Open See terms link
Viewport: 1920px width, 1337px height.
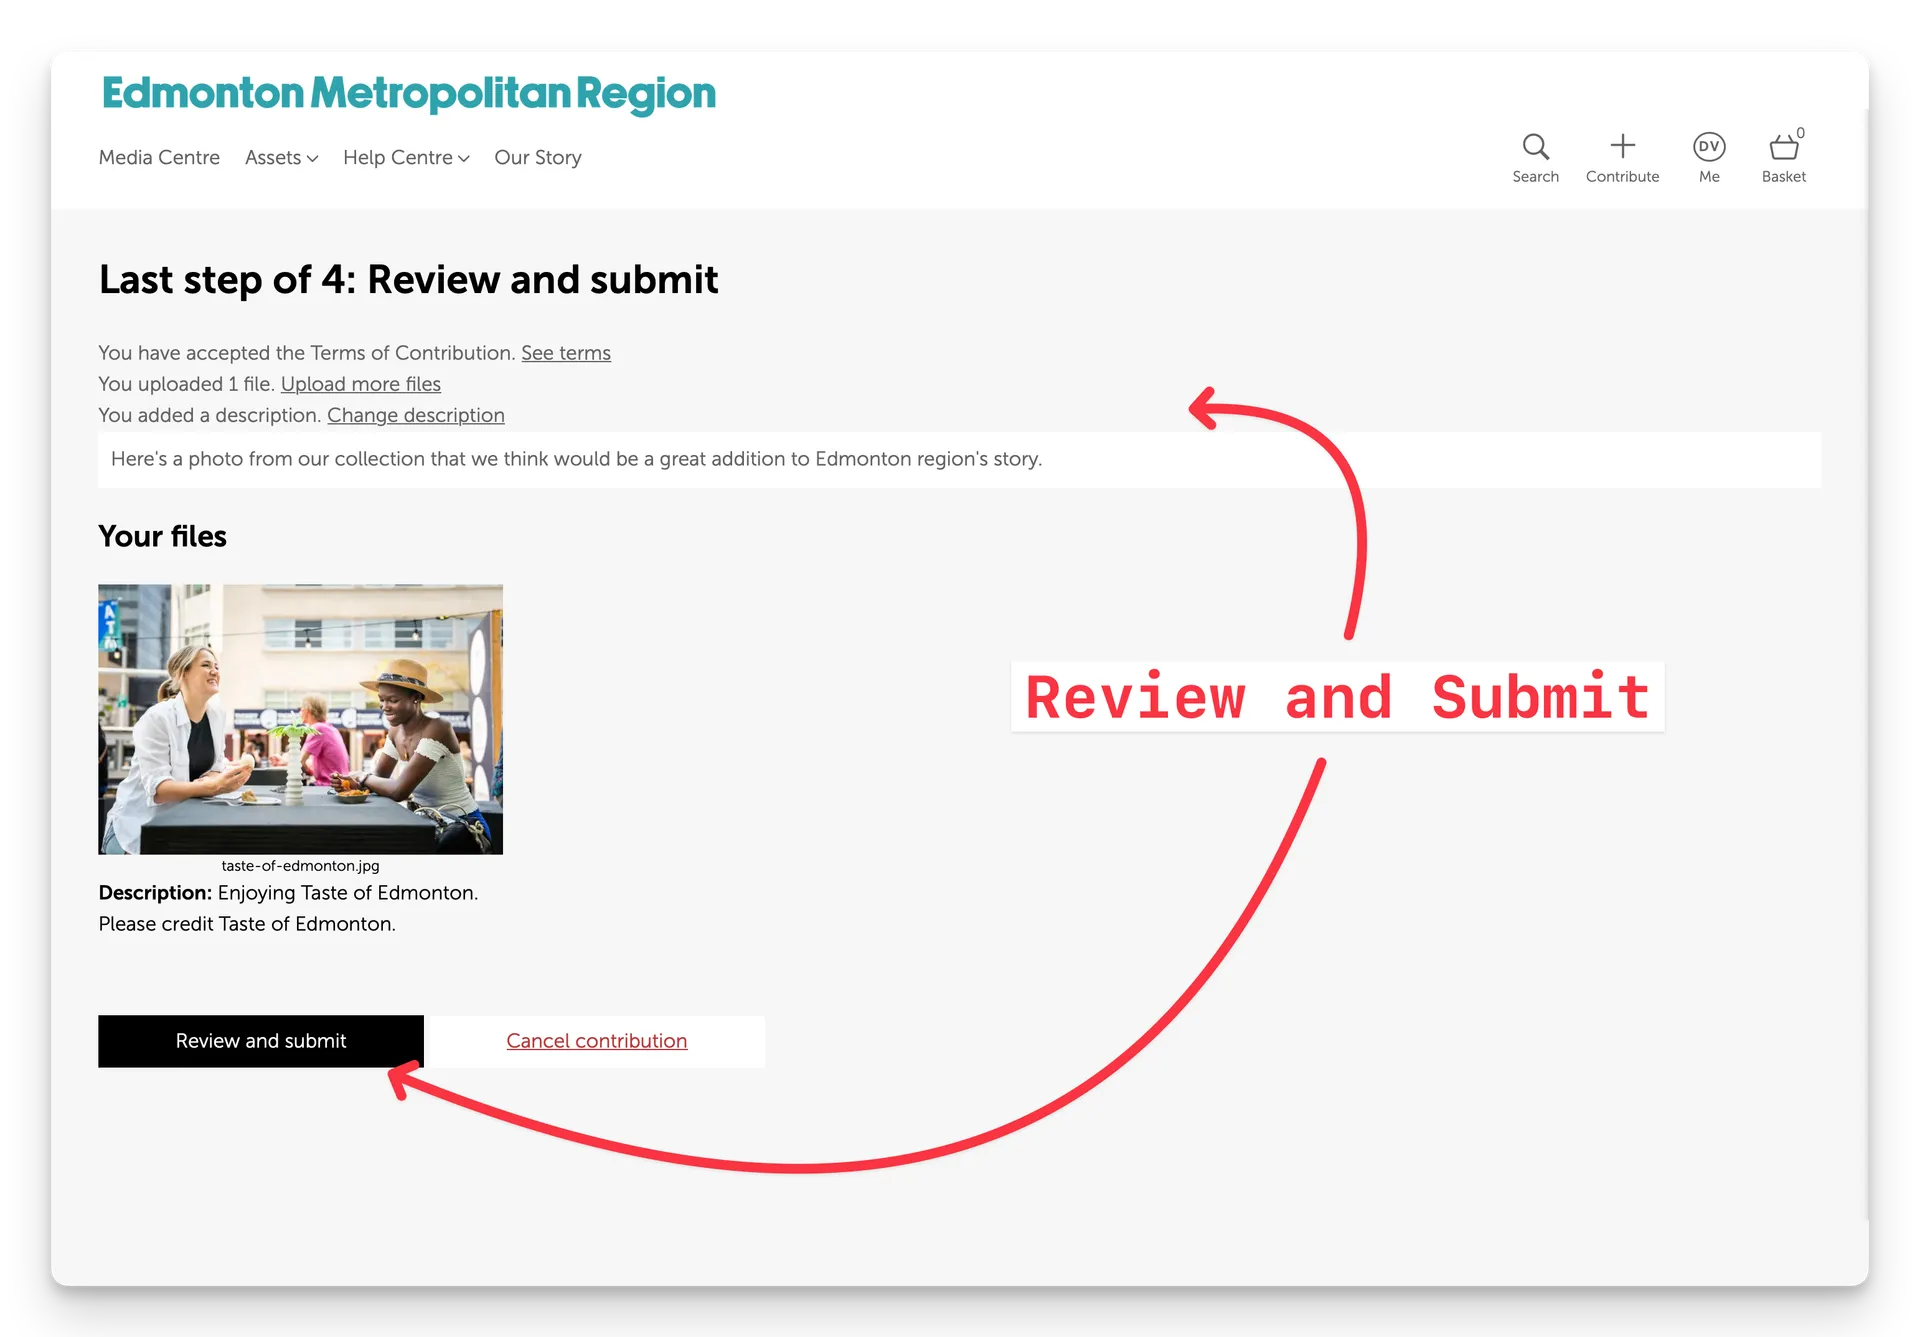(566, 353)
